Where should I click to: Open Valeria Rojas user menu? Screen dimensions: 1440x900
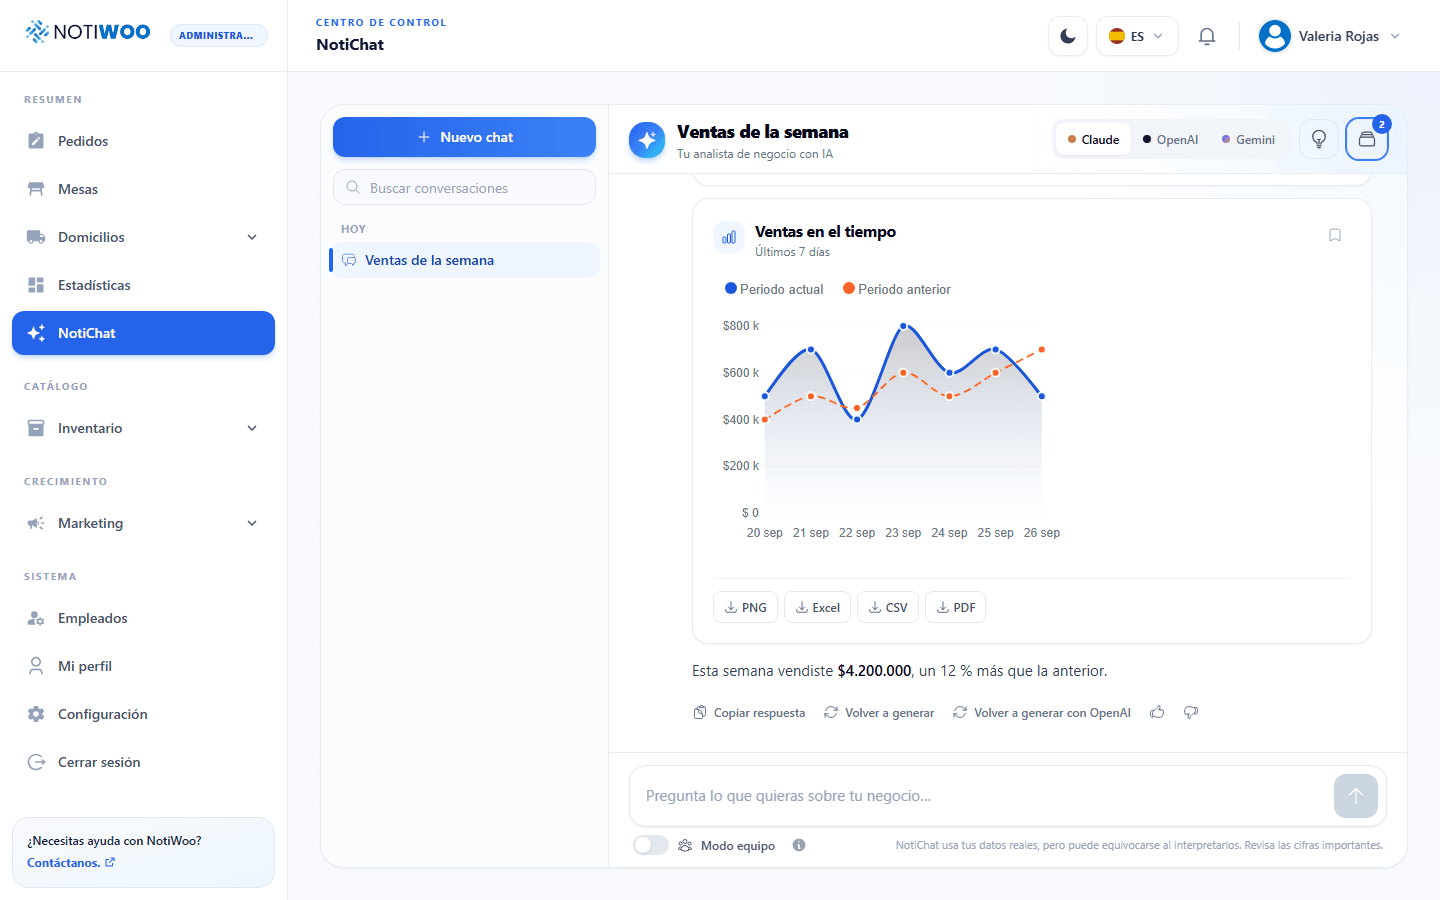click(1329, 36)
